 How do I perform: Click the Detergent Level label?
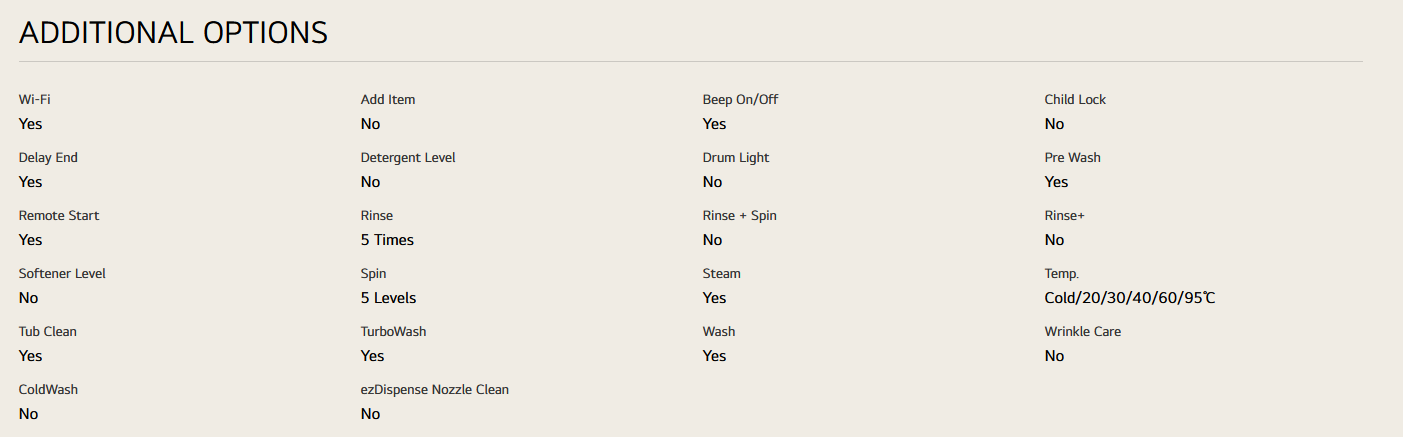pos(408,158)
